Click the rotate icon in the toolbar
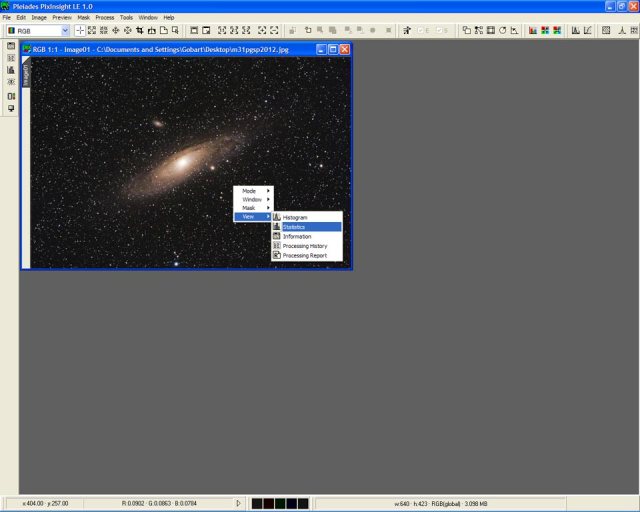This screenshot has height=512, width=640. [501, 31]
